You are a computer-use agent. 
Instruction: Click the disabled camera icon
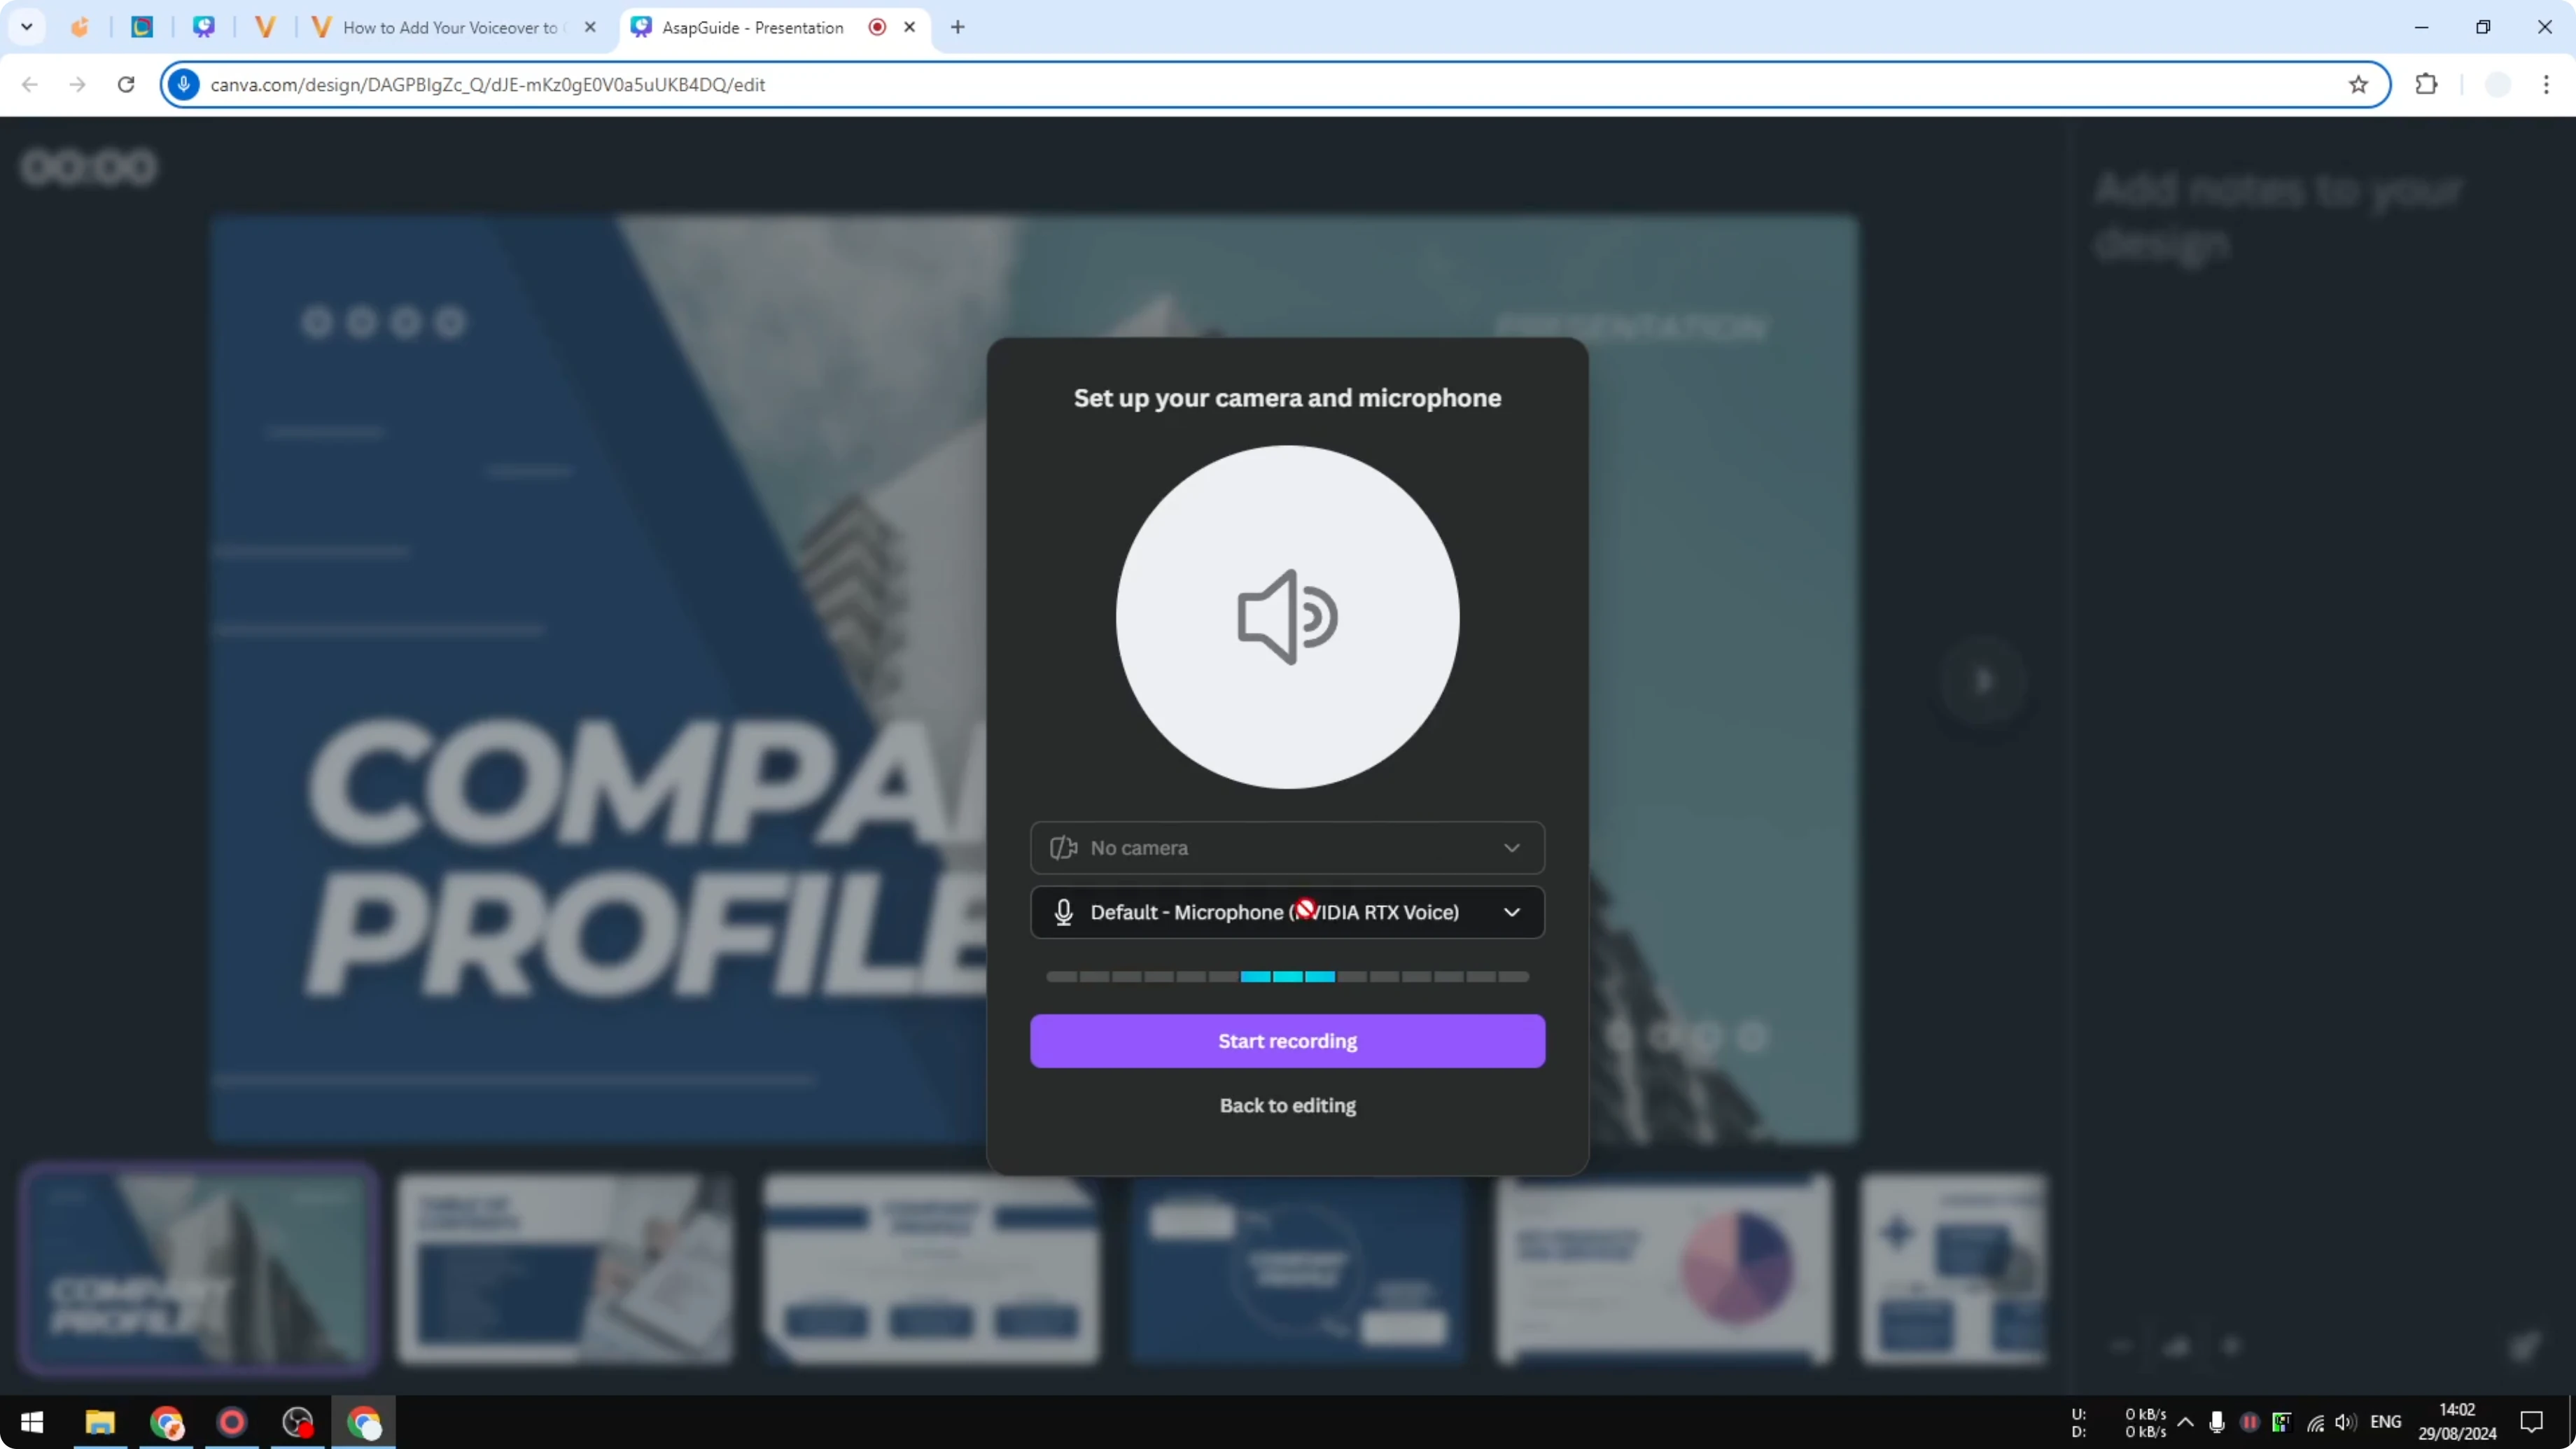[1063, 848]
